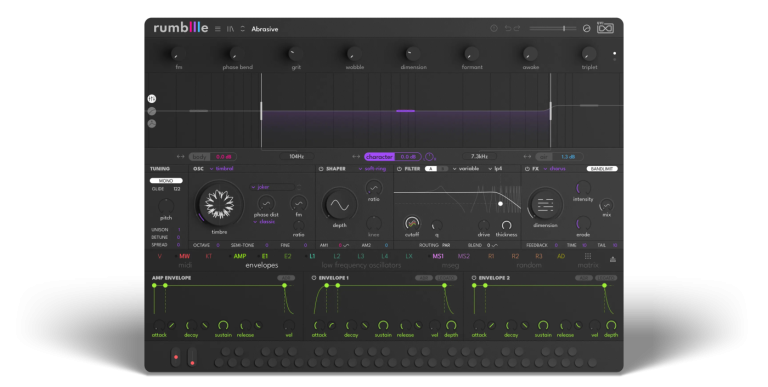This screenshot has height=387, width=768.
Task: Click the 7.3kHz crossover frequency field
Action: point(479,156)
